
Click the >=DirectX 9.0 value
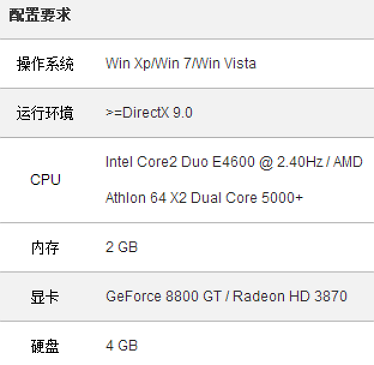pyautogui.click(x=149, y=113)
